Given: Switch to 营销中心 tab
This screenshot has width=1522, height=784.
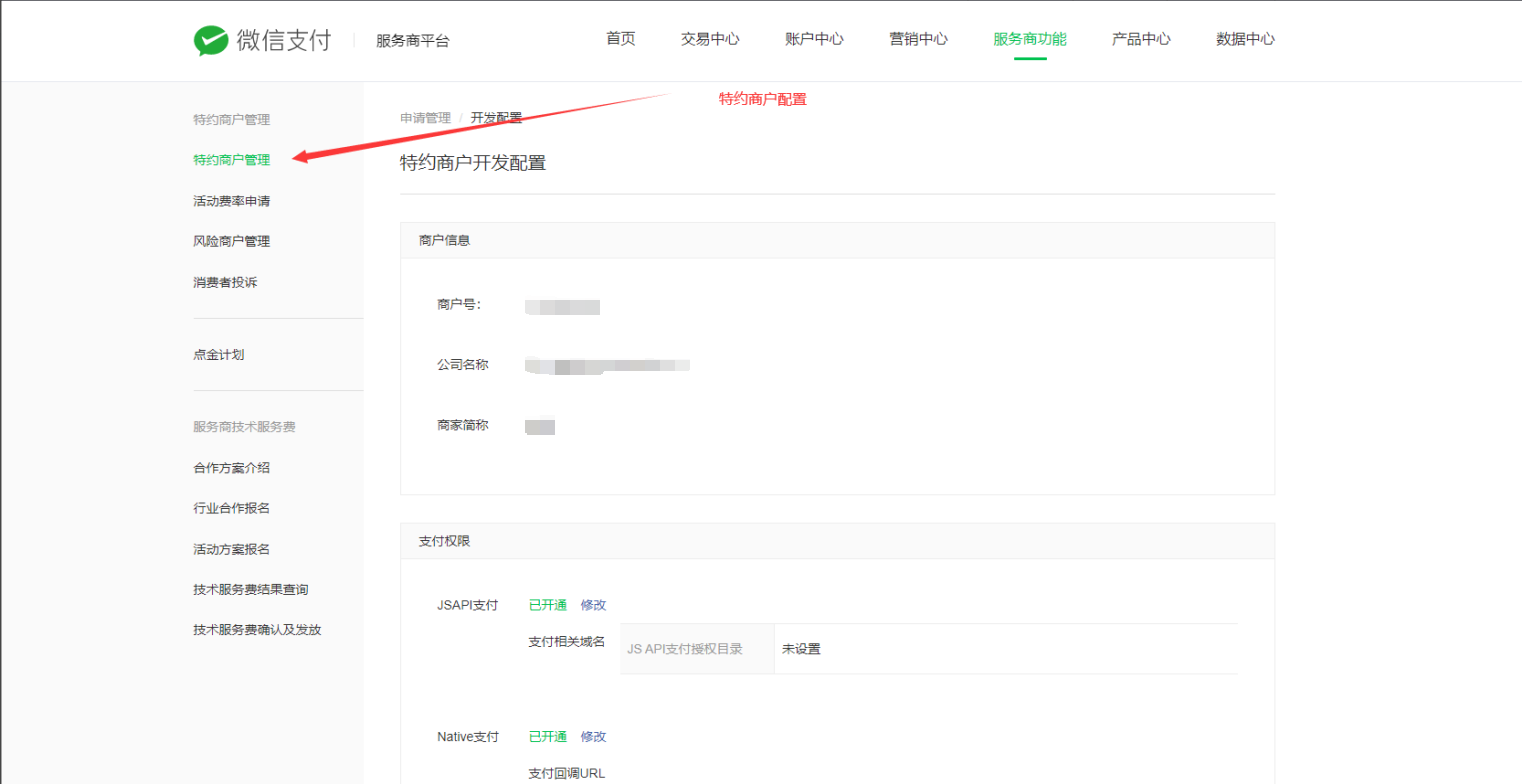Looking at the screenshot, I should 918,39.
